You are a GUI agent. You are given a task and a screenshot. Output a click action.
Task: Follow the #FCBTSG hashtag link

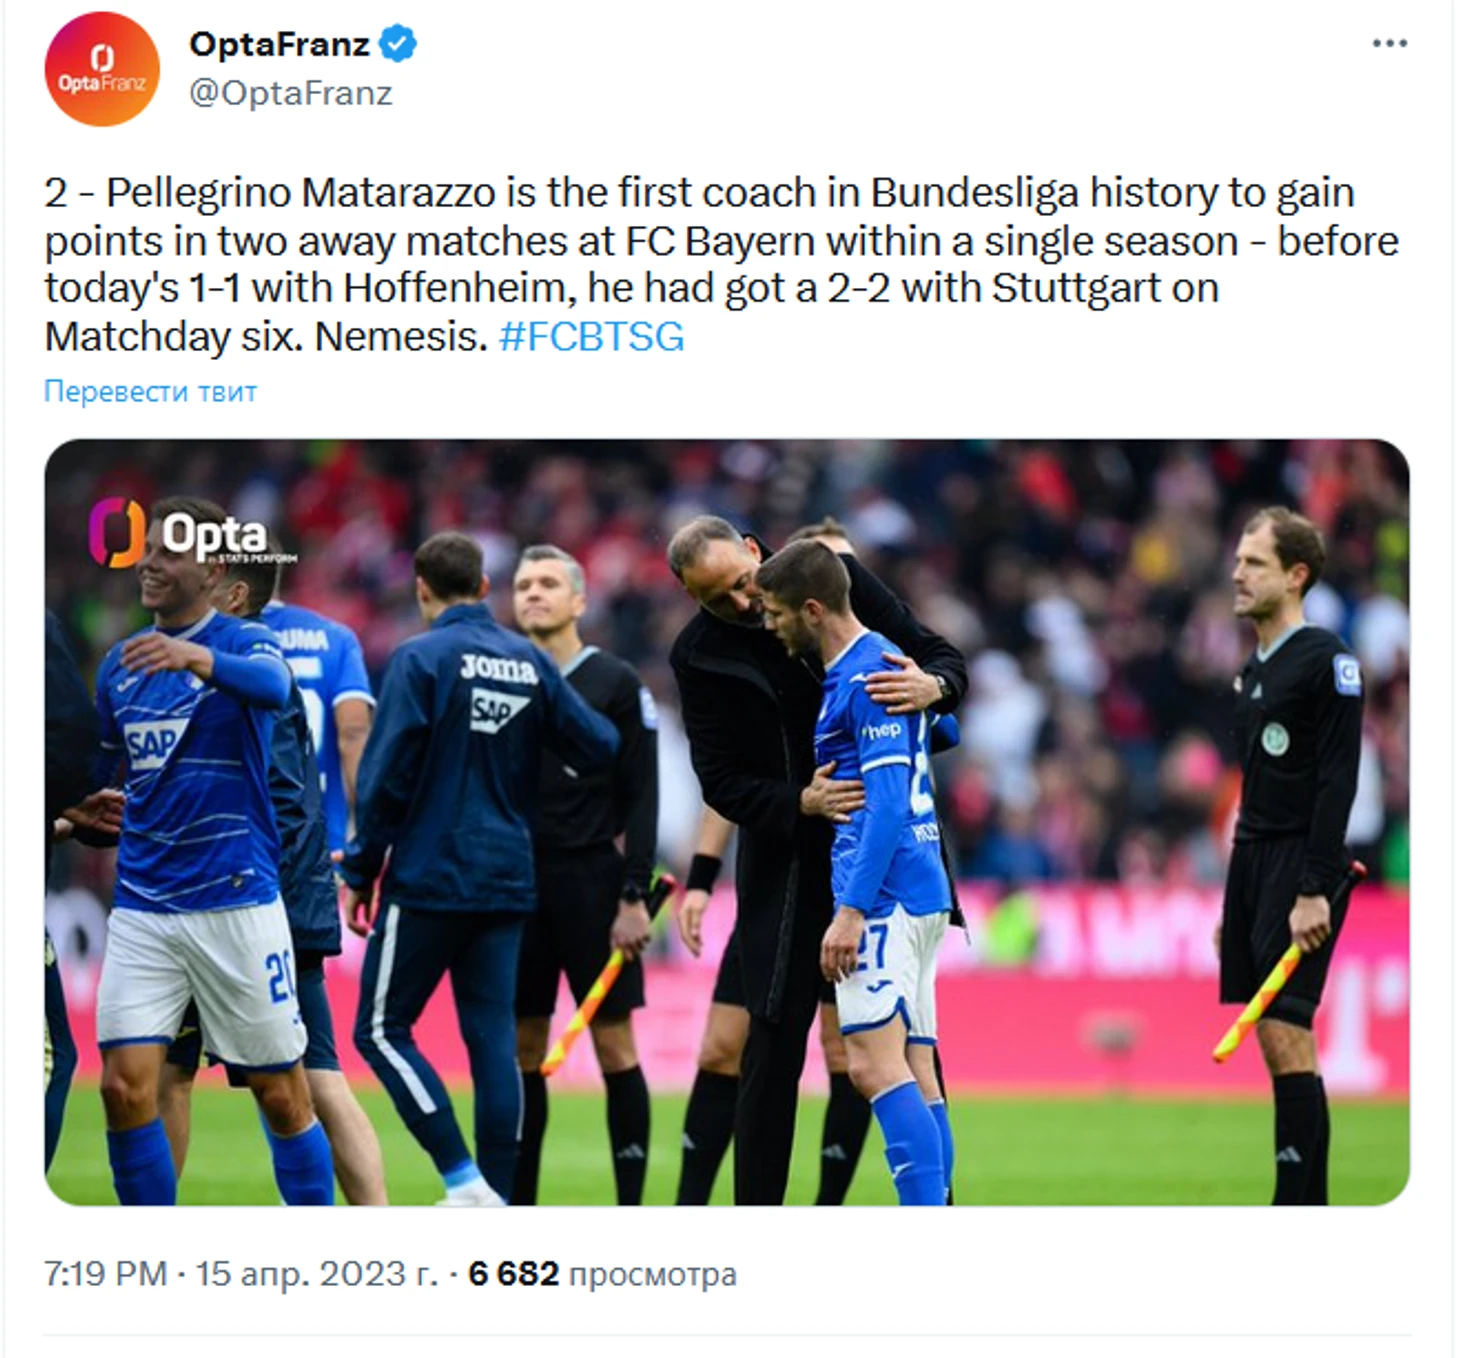[591, 336]
